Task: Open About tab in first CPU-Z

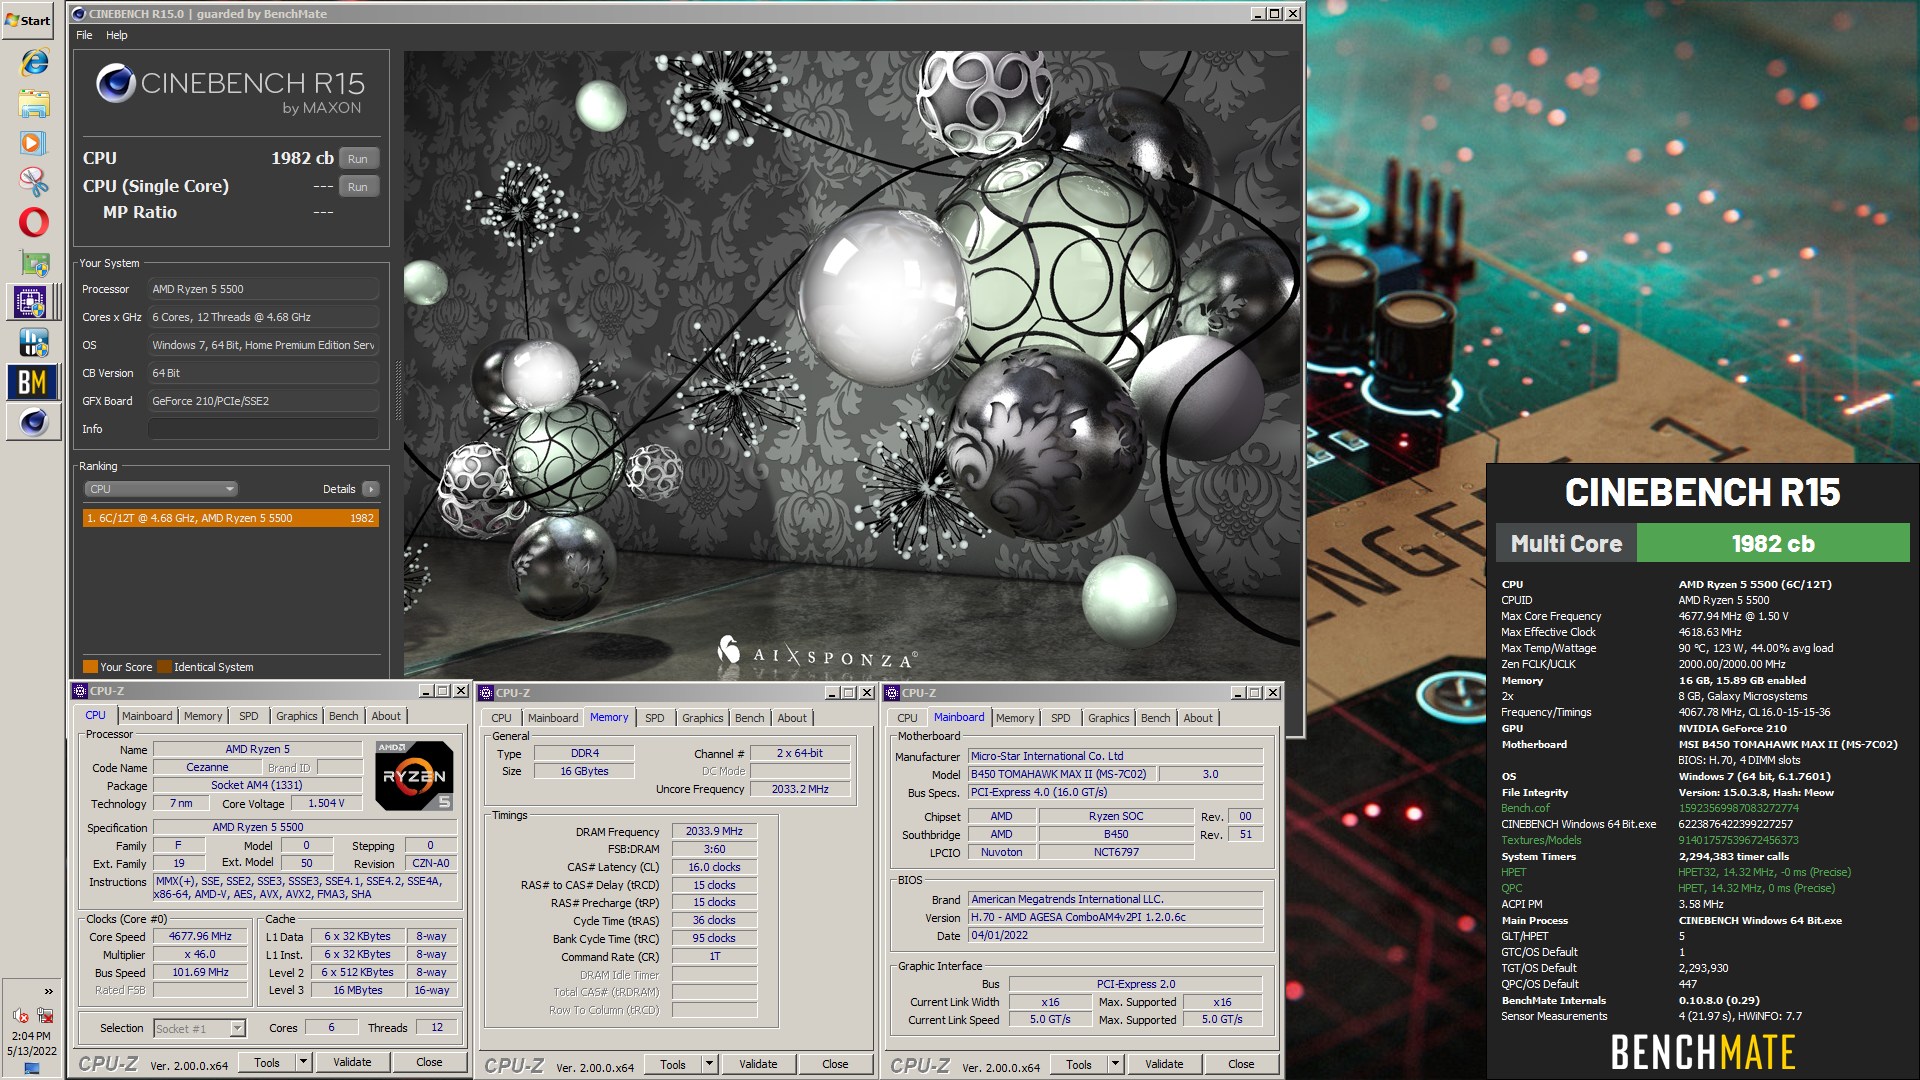Action: click(386, 716)
